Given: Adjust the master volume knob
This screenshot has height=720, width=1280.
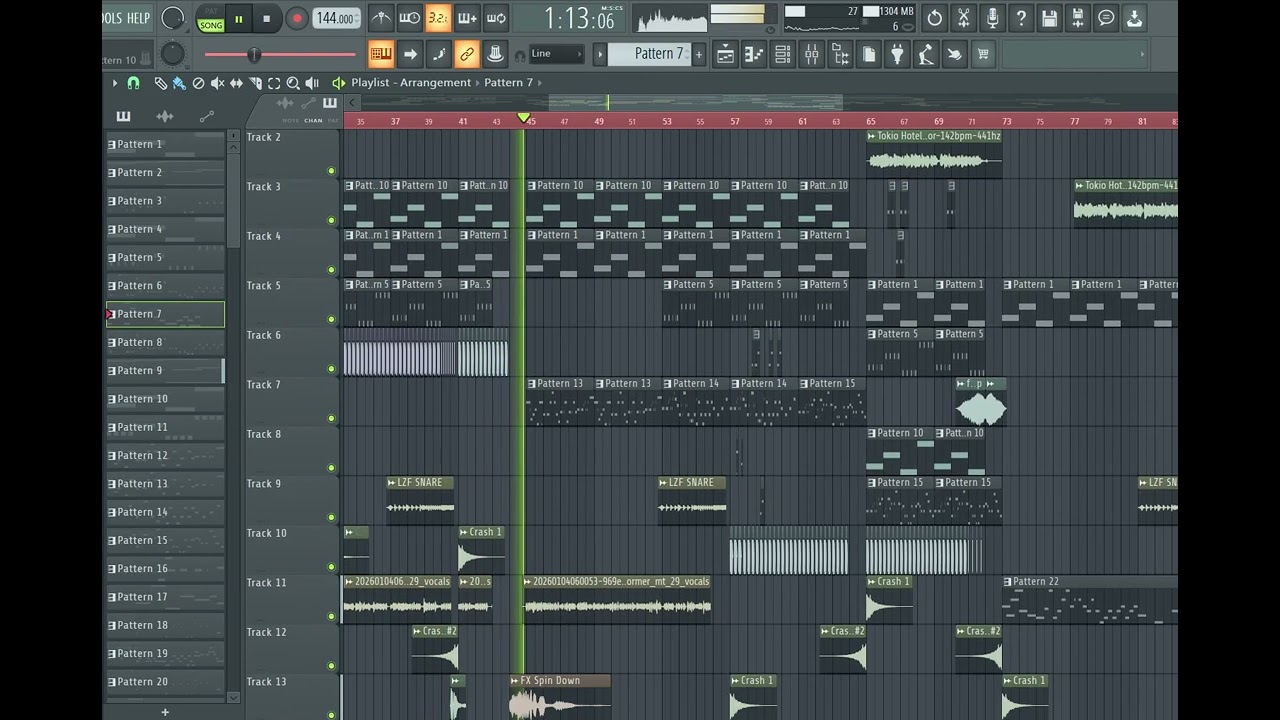Looking at the screenshot, I should [x=173, y=18].
